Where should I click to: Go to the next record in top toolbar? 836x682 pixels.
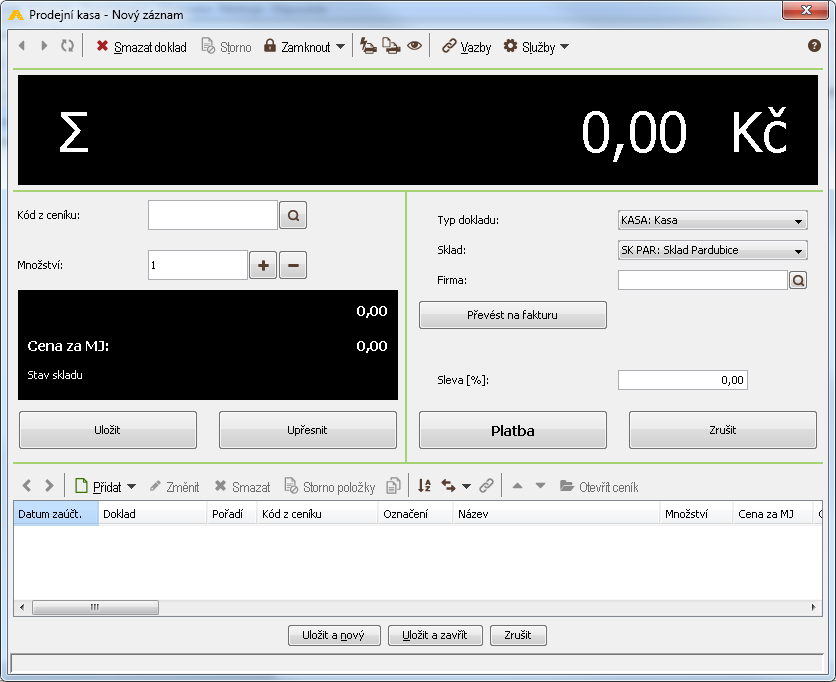pos(44,46)
